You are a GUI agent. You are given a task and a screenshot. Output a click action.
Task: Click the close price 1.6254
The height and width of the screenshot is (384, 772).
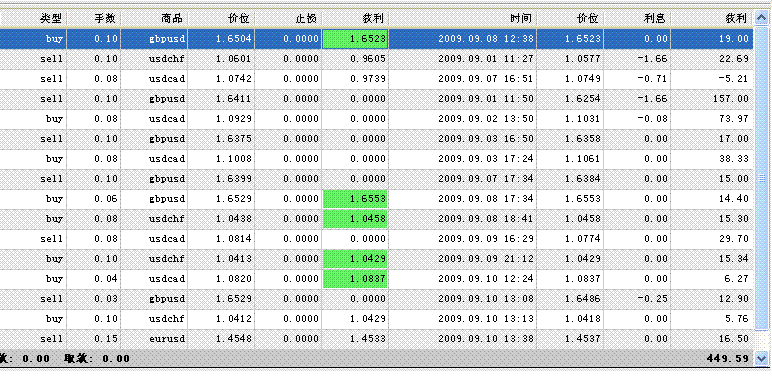pyautogui.click(x=582, y=99)
